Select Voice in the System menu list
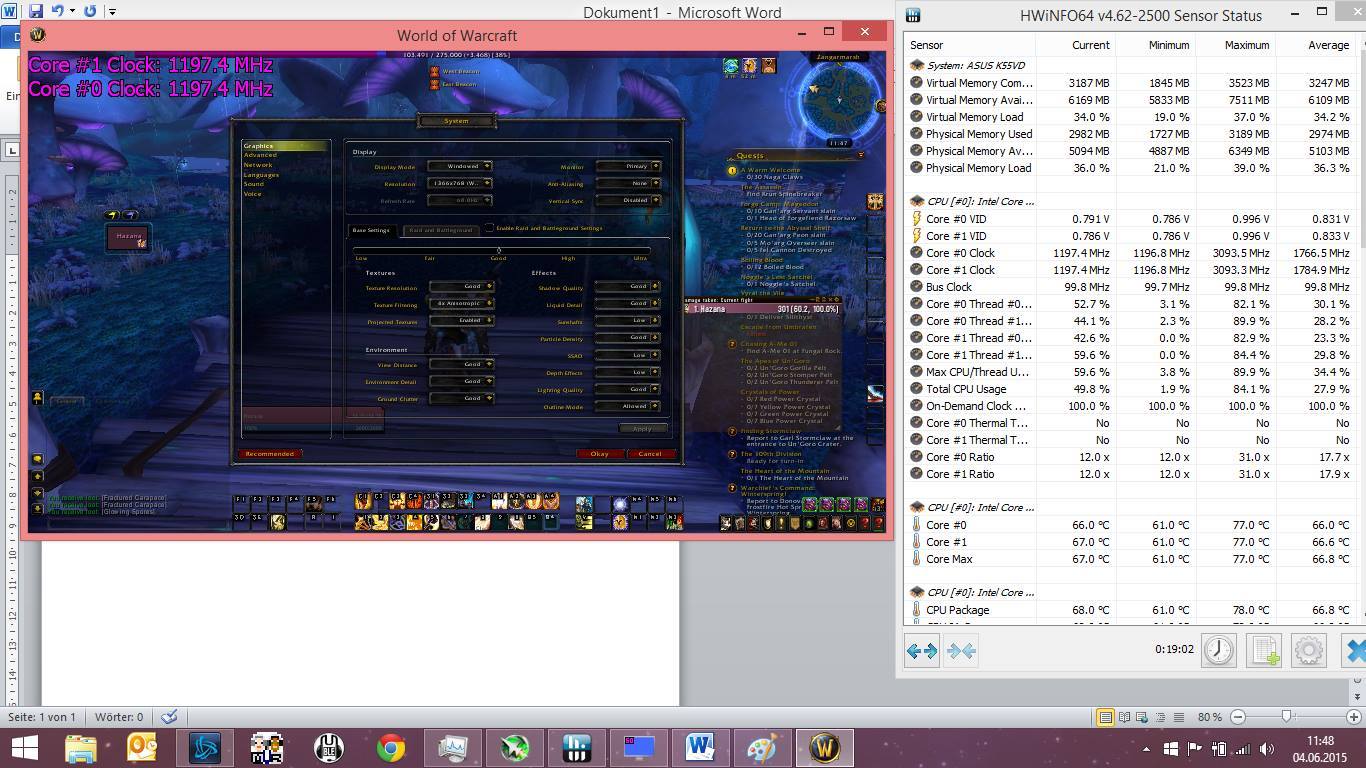The height and width of the screenshot is (768, 1366). pos(252,194)
